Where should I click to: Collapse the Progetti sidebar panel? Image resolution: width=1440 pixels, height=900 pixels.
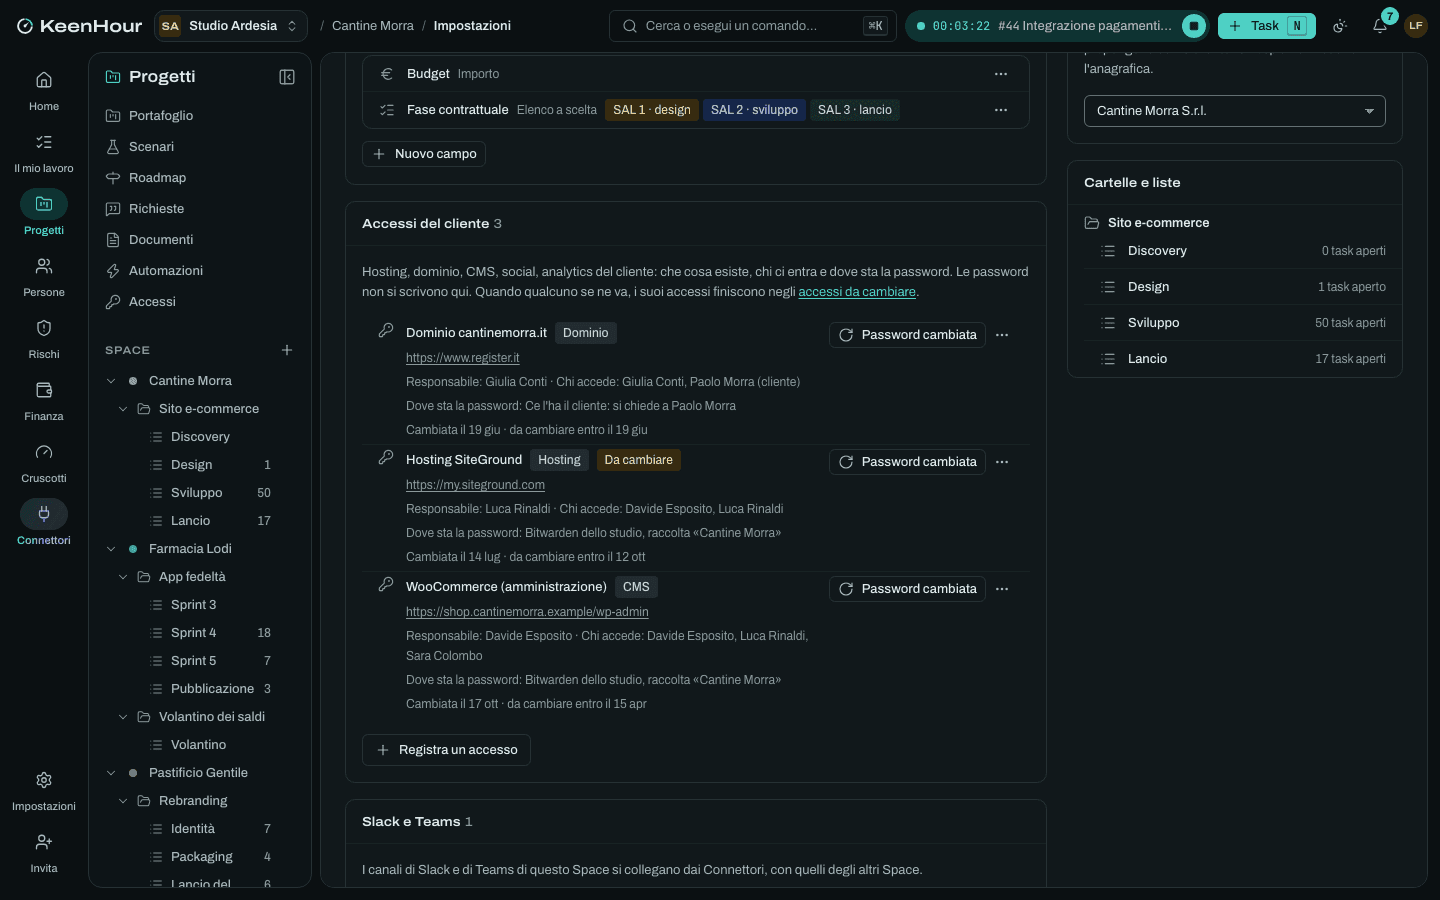[x=287, y=77]
